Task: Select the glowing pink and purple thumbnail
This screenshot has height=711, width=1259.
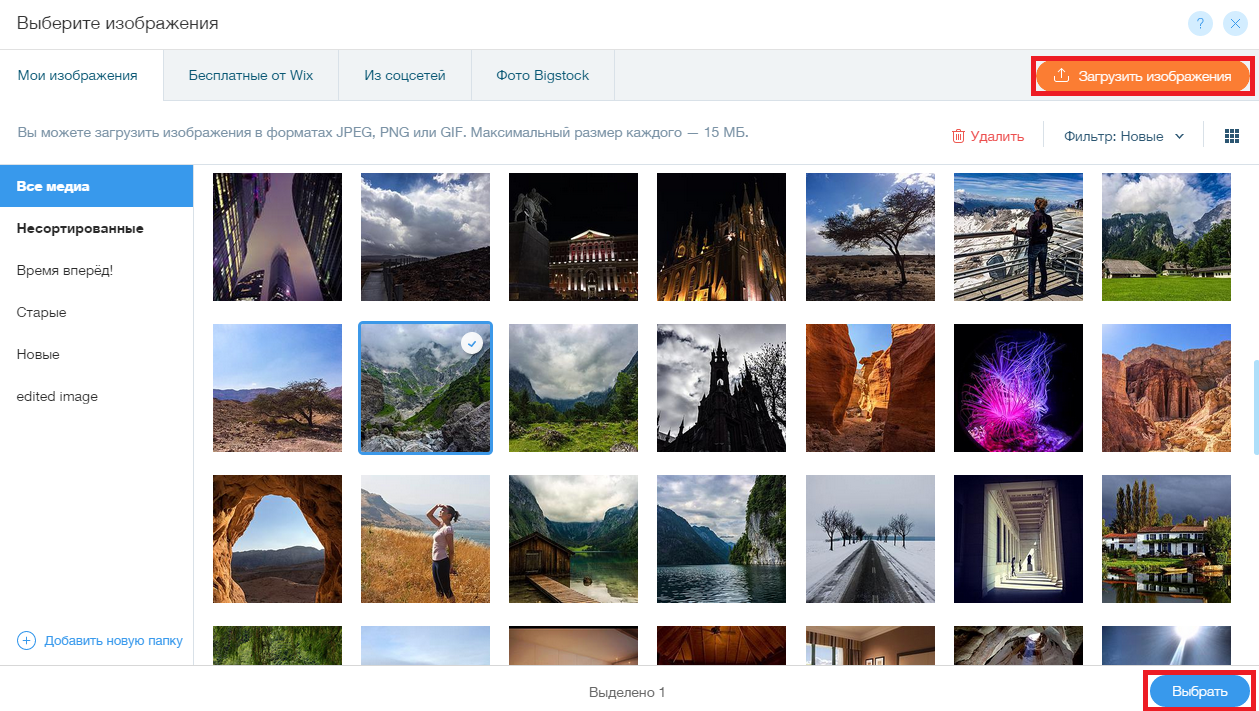Action: click(1018, 388)
